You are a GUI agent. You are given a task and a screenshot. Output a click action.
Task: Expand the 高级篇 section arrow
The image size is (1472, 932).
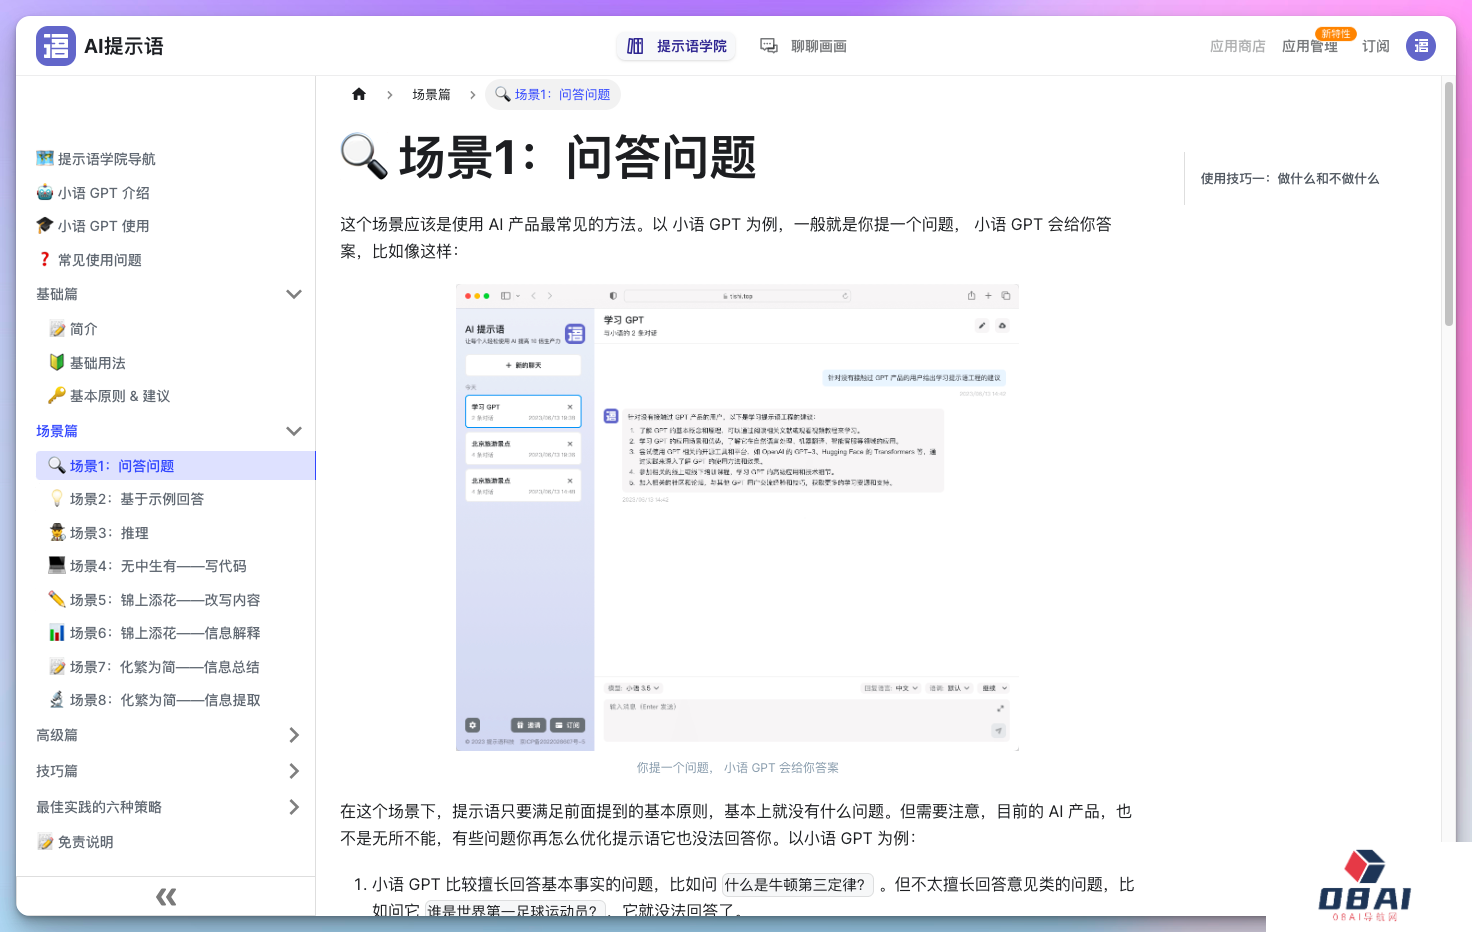click(294, 735)
